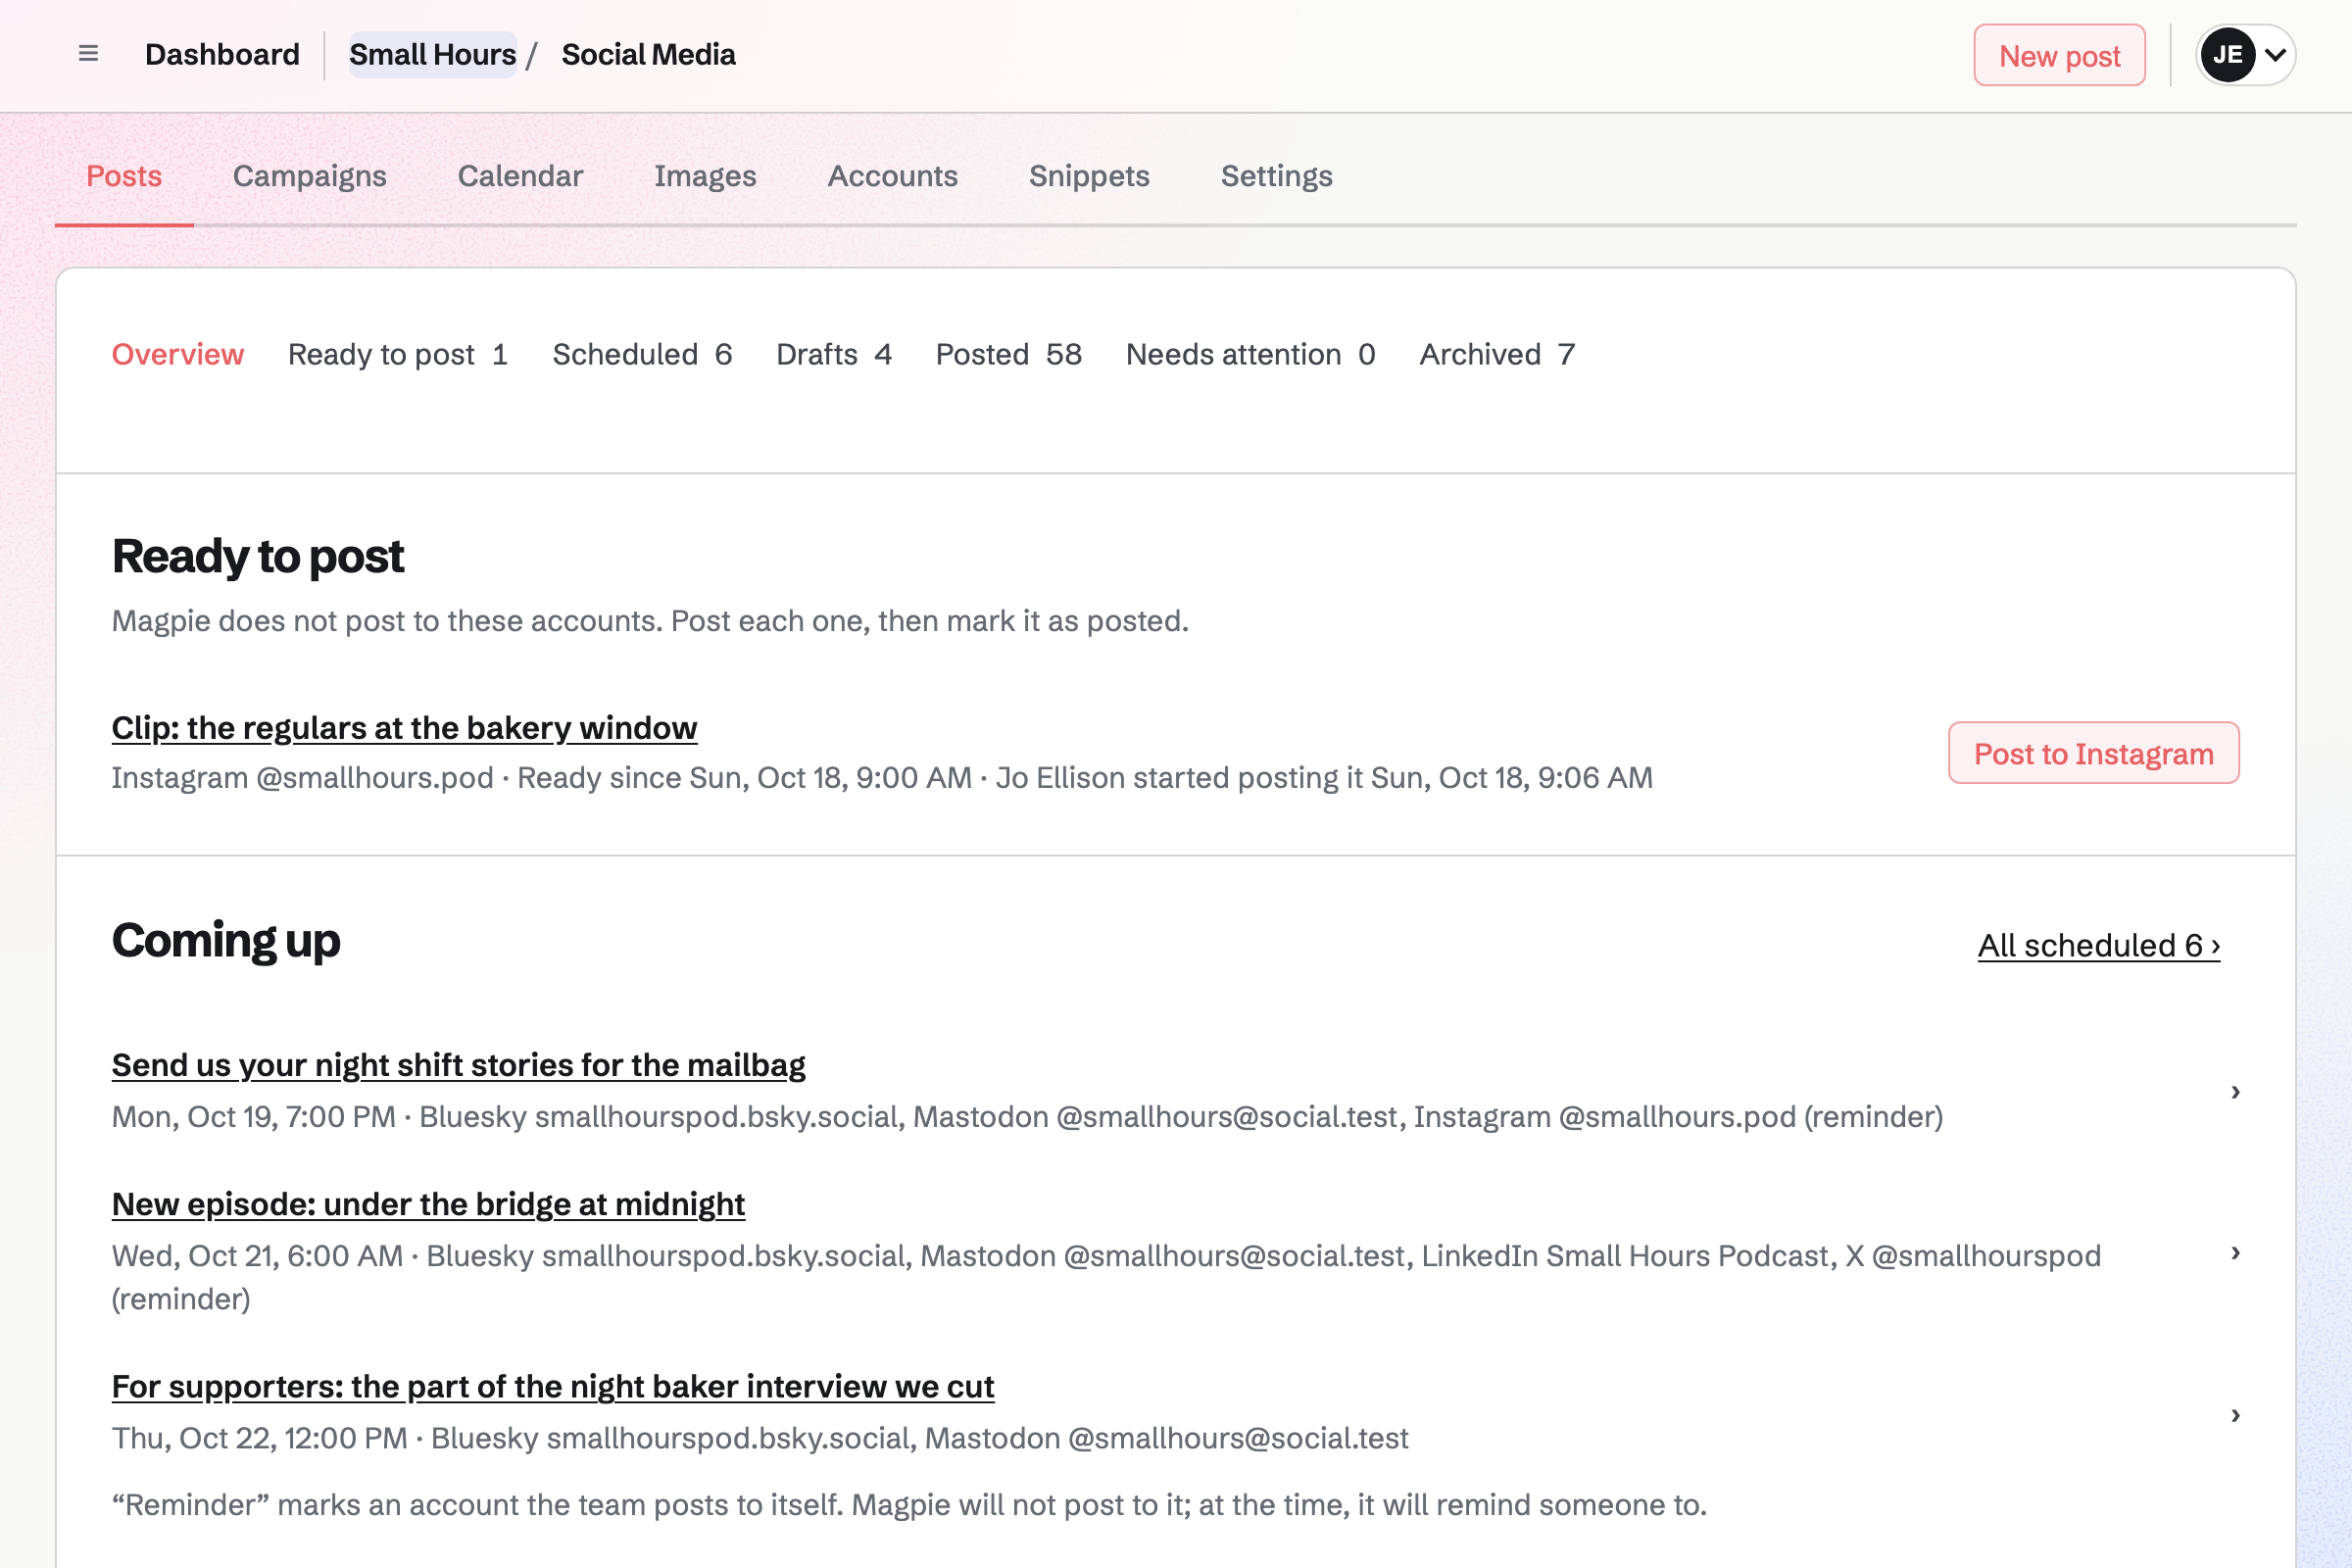Open the Accounts tab
2352x1568 pixels.
click(x=892, y=176)
